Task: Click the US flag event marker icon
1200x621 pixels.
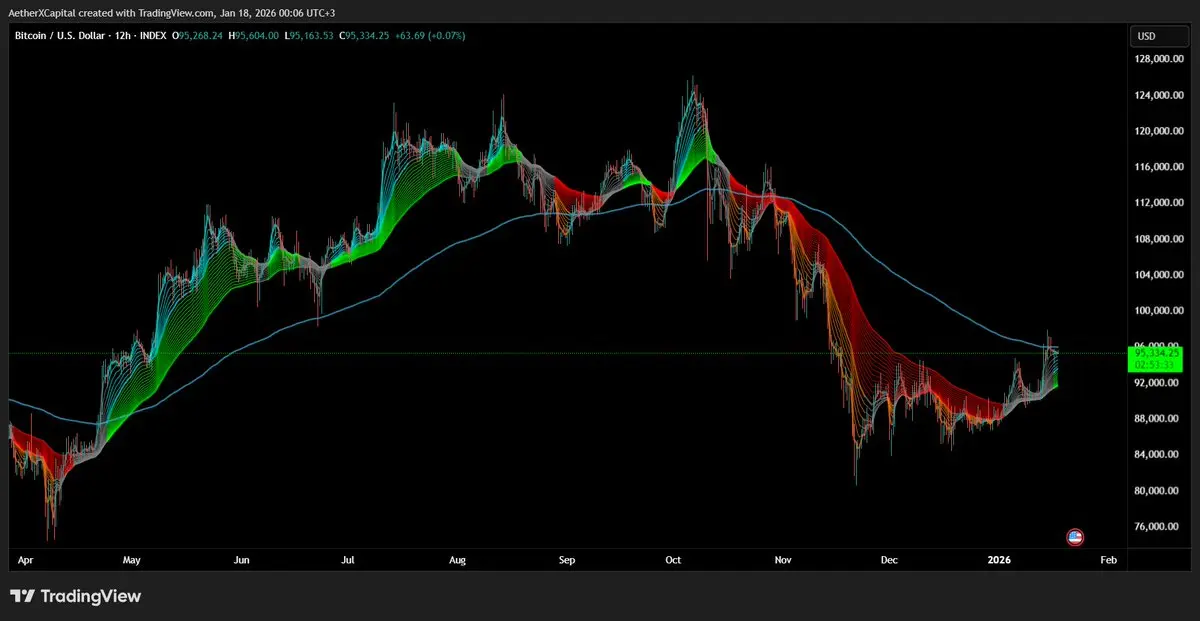Action: pos(1075,537)
